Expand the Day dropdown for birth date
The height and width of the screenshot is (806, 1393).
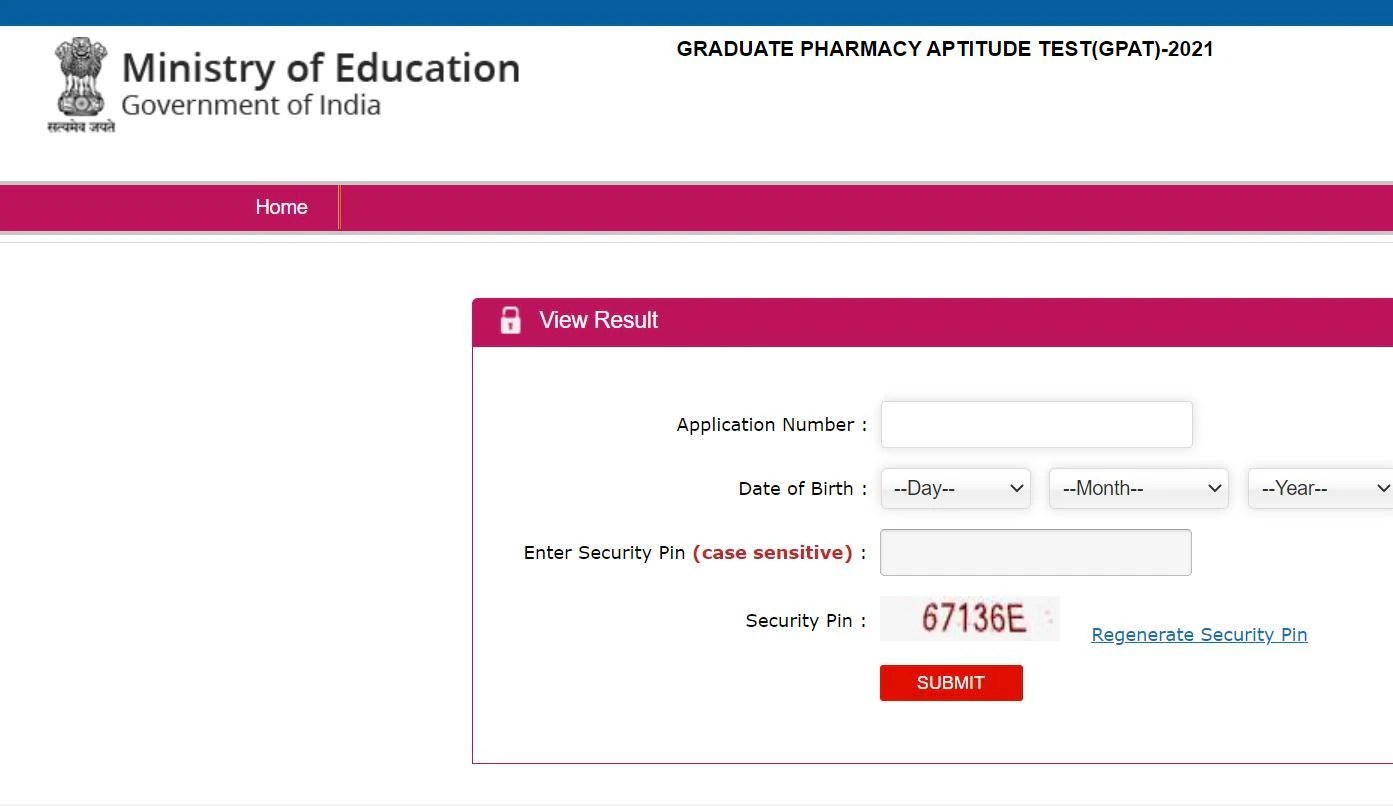(x=955, y=489)
